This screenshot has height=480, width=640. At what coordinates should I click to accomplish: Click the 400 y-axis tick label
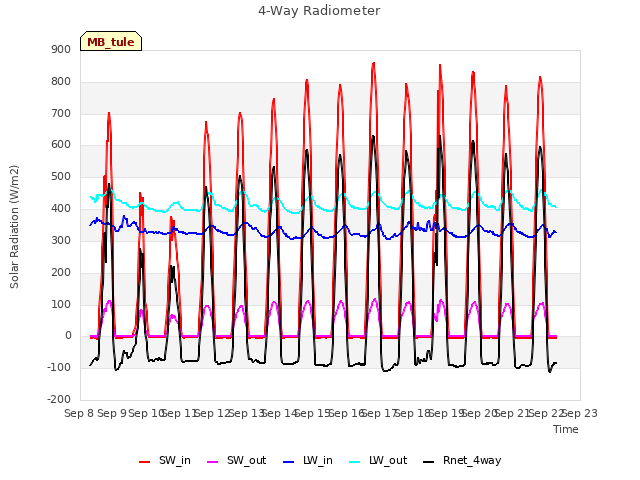61,209
